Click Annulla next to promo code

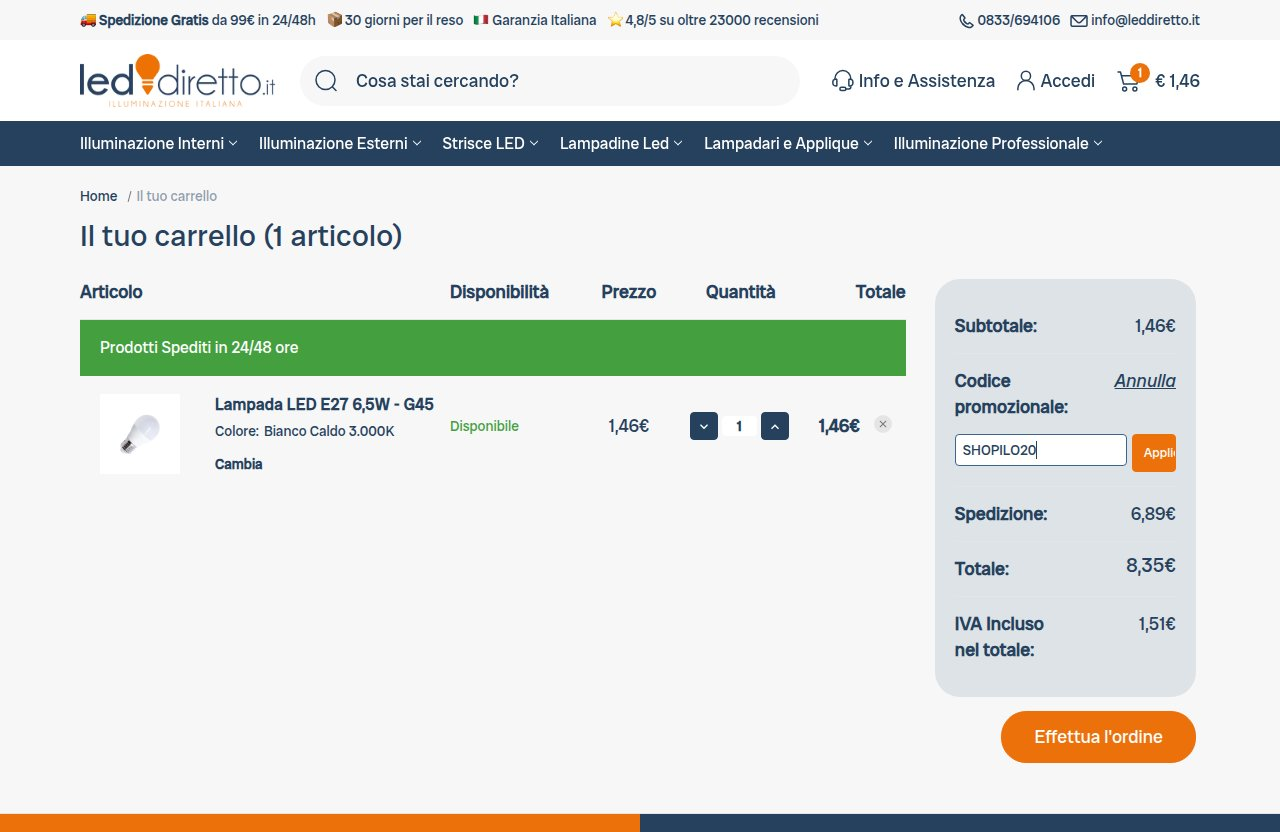(1145, 381)
